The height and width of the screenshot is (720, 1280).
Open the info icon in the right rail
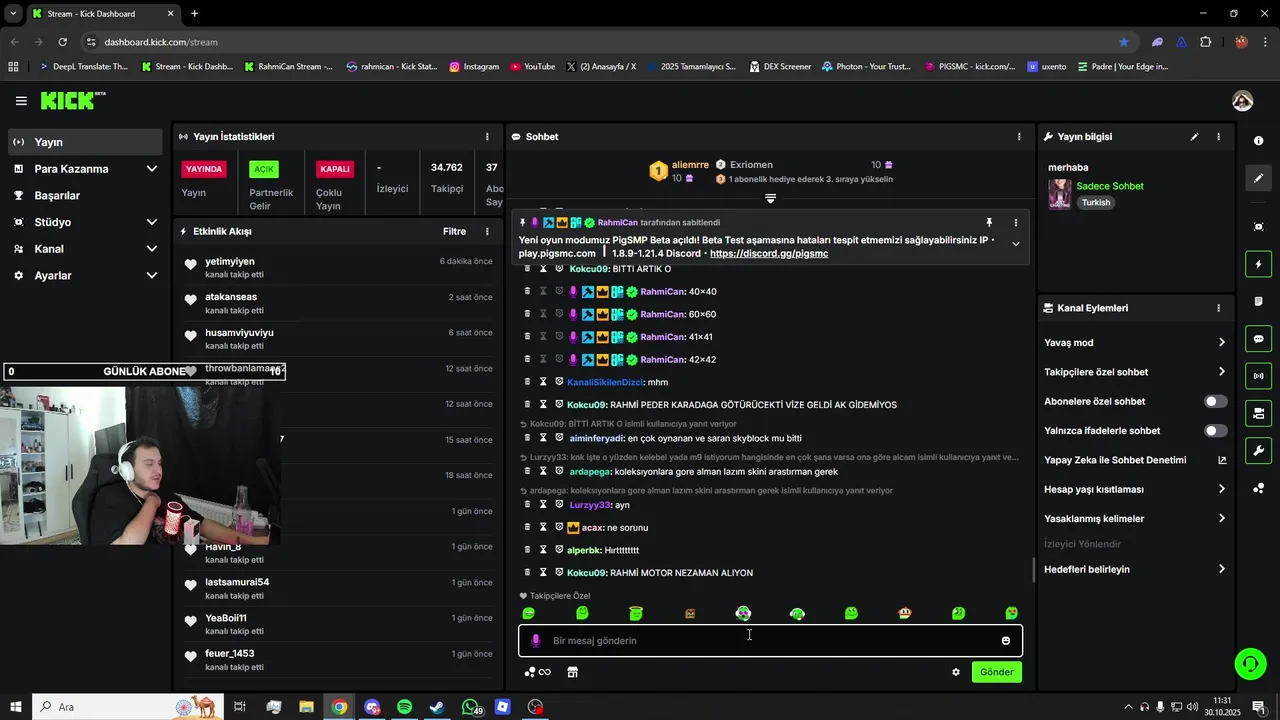click(x=1258, y=141)
